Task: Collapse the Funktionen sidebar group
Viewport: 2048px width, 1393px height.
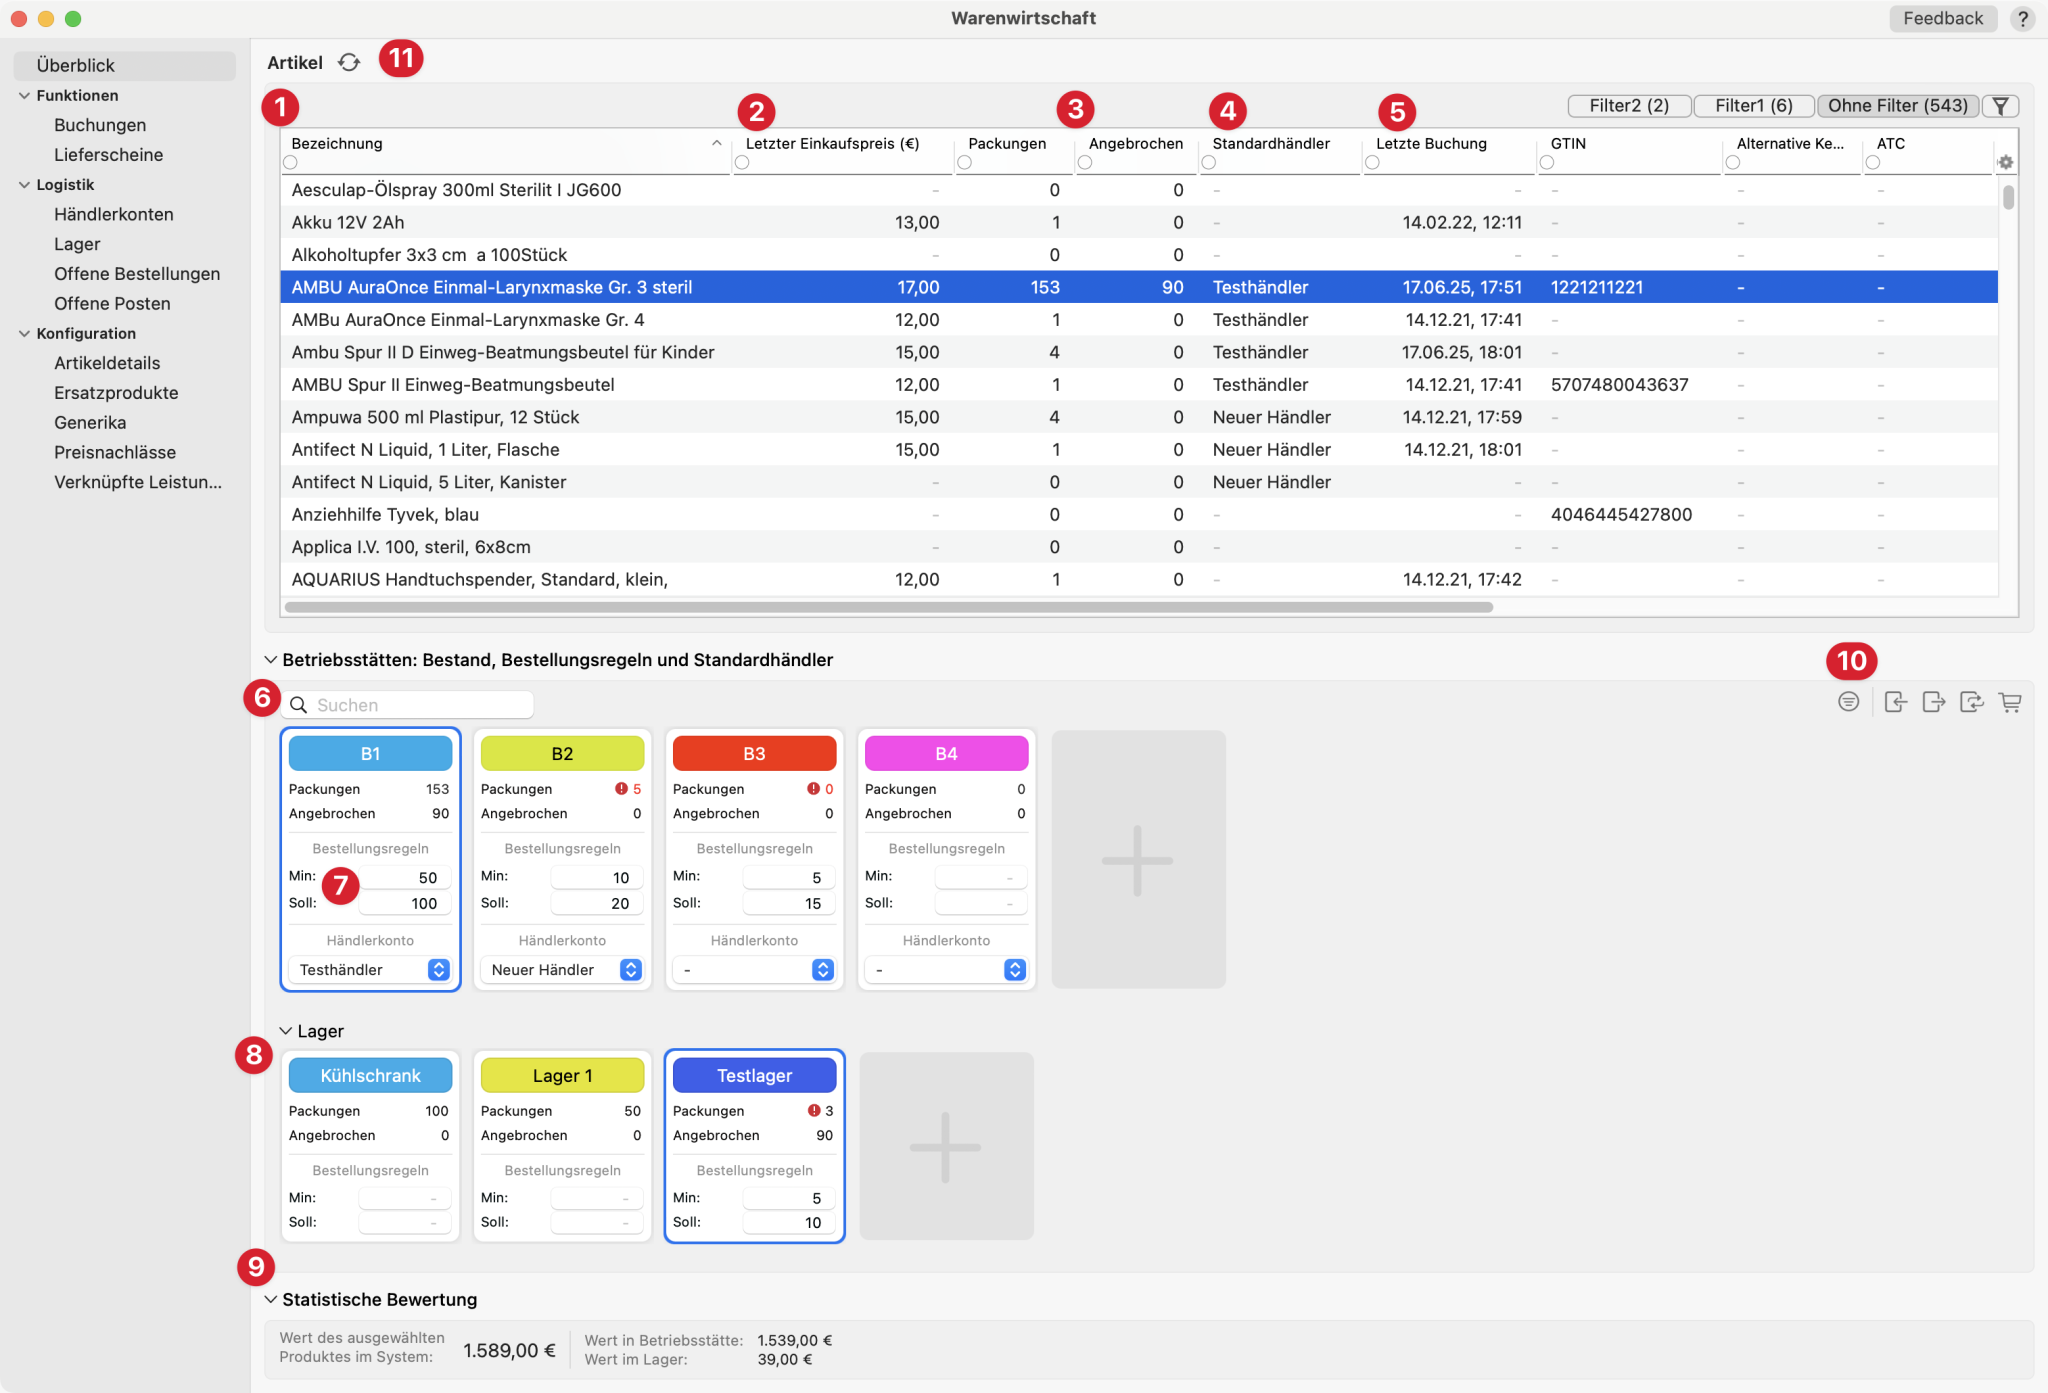Action: [x=24, y=96]
